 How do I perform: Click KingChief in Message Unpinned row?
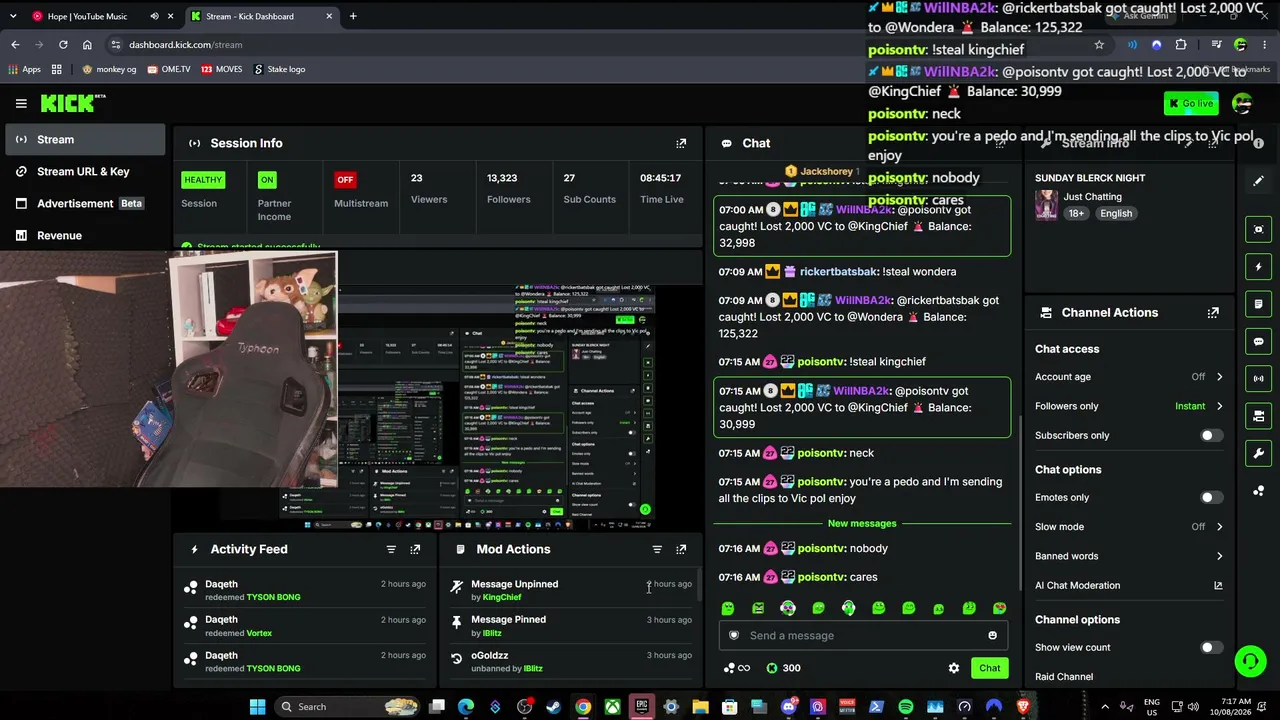502,597
